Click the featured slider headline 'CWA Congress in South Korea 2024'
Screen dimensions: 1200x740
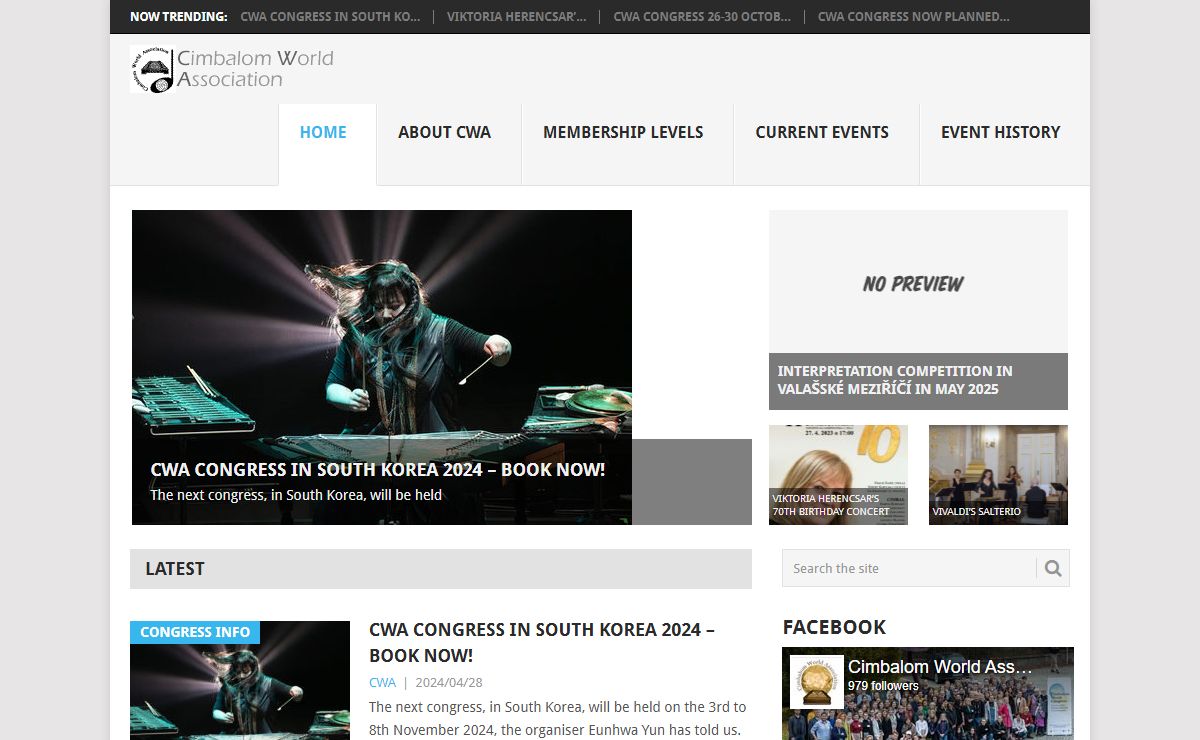pos(378,469)
